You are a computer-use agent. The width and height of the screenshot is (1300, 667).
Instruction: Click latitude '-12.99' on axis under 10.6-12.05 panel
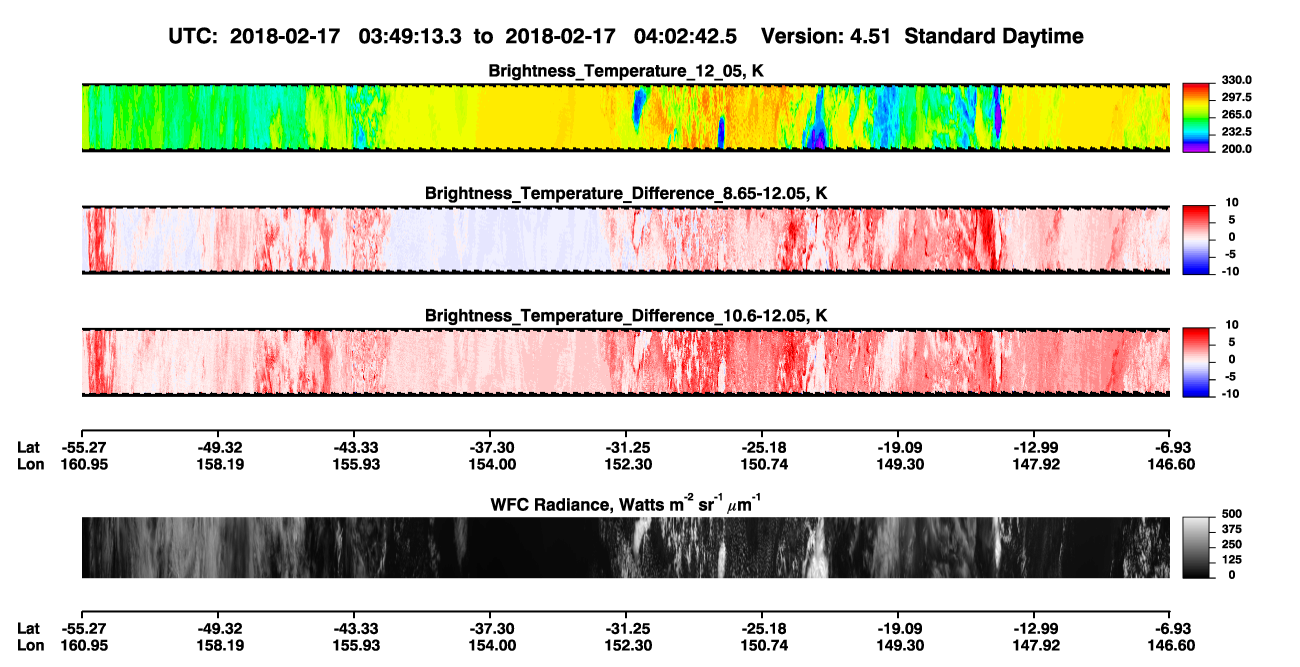pos(1035,448)
